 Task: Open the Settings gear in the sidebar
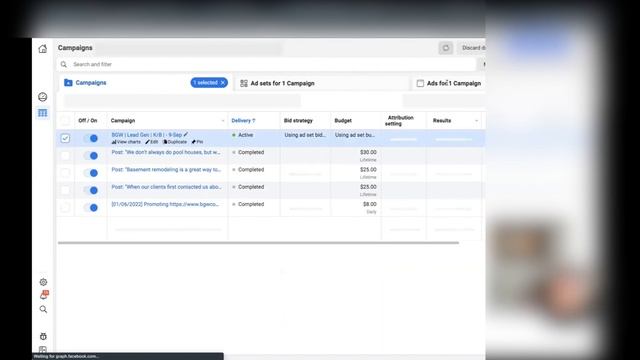point(43,282)
